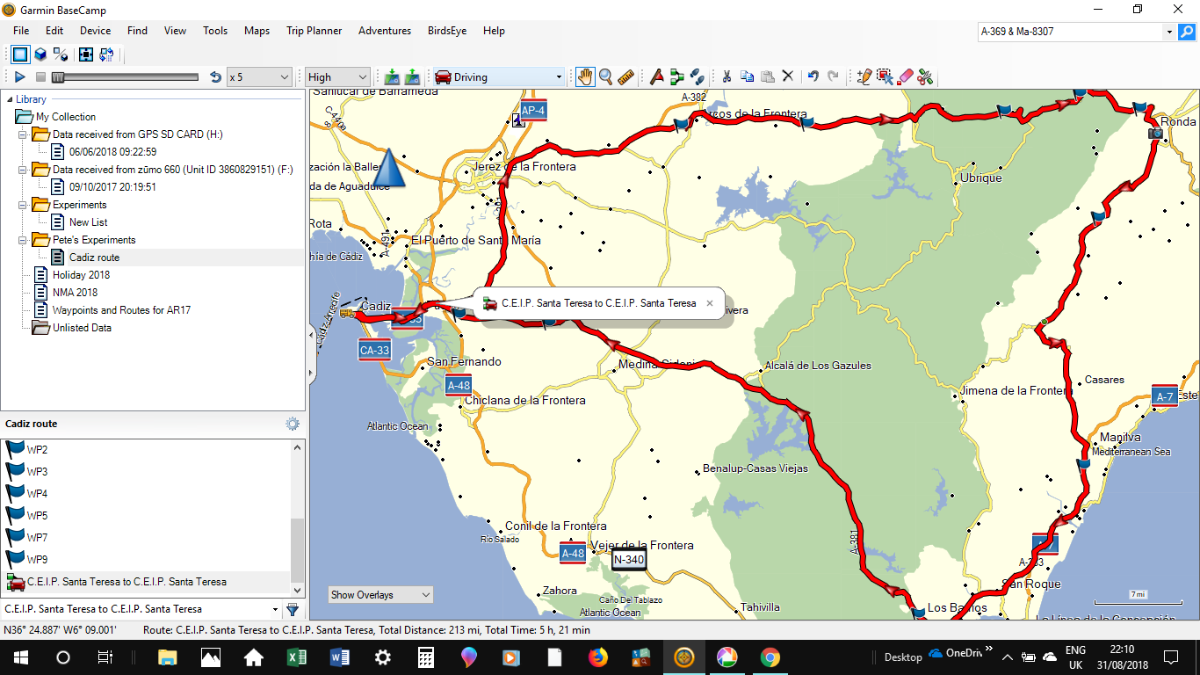The image size is (1200, 675).
Task: Switch to the 2D map view icon
Action: pyautogui.click(x=20, y=54)
